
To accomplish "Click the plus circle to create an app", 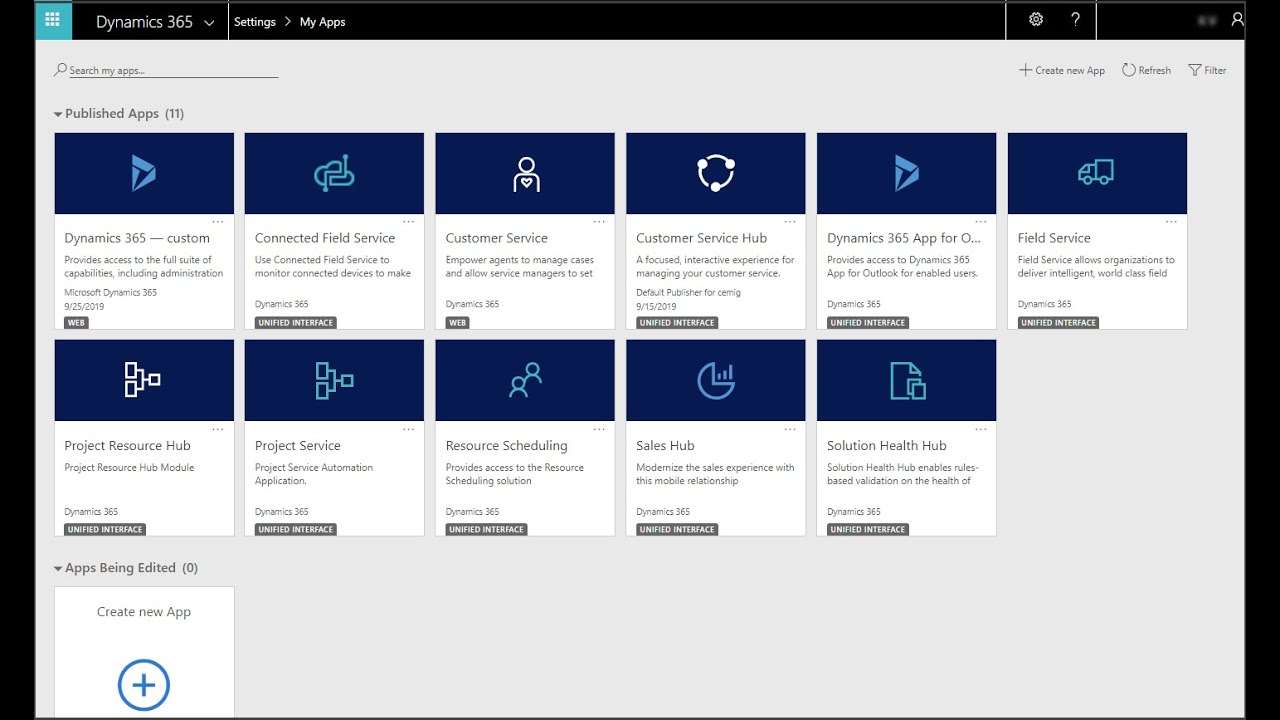I will 144,685.
